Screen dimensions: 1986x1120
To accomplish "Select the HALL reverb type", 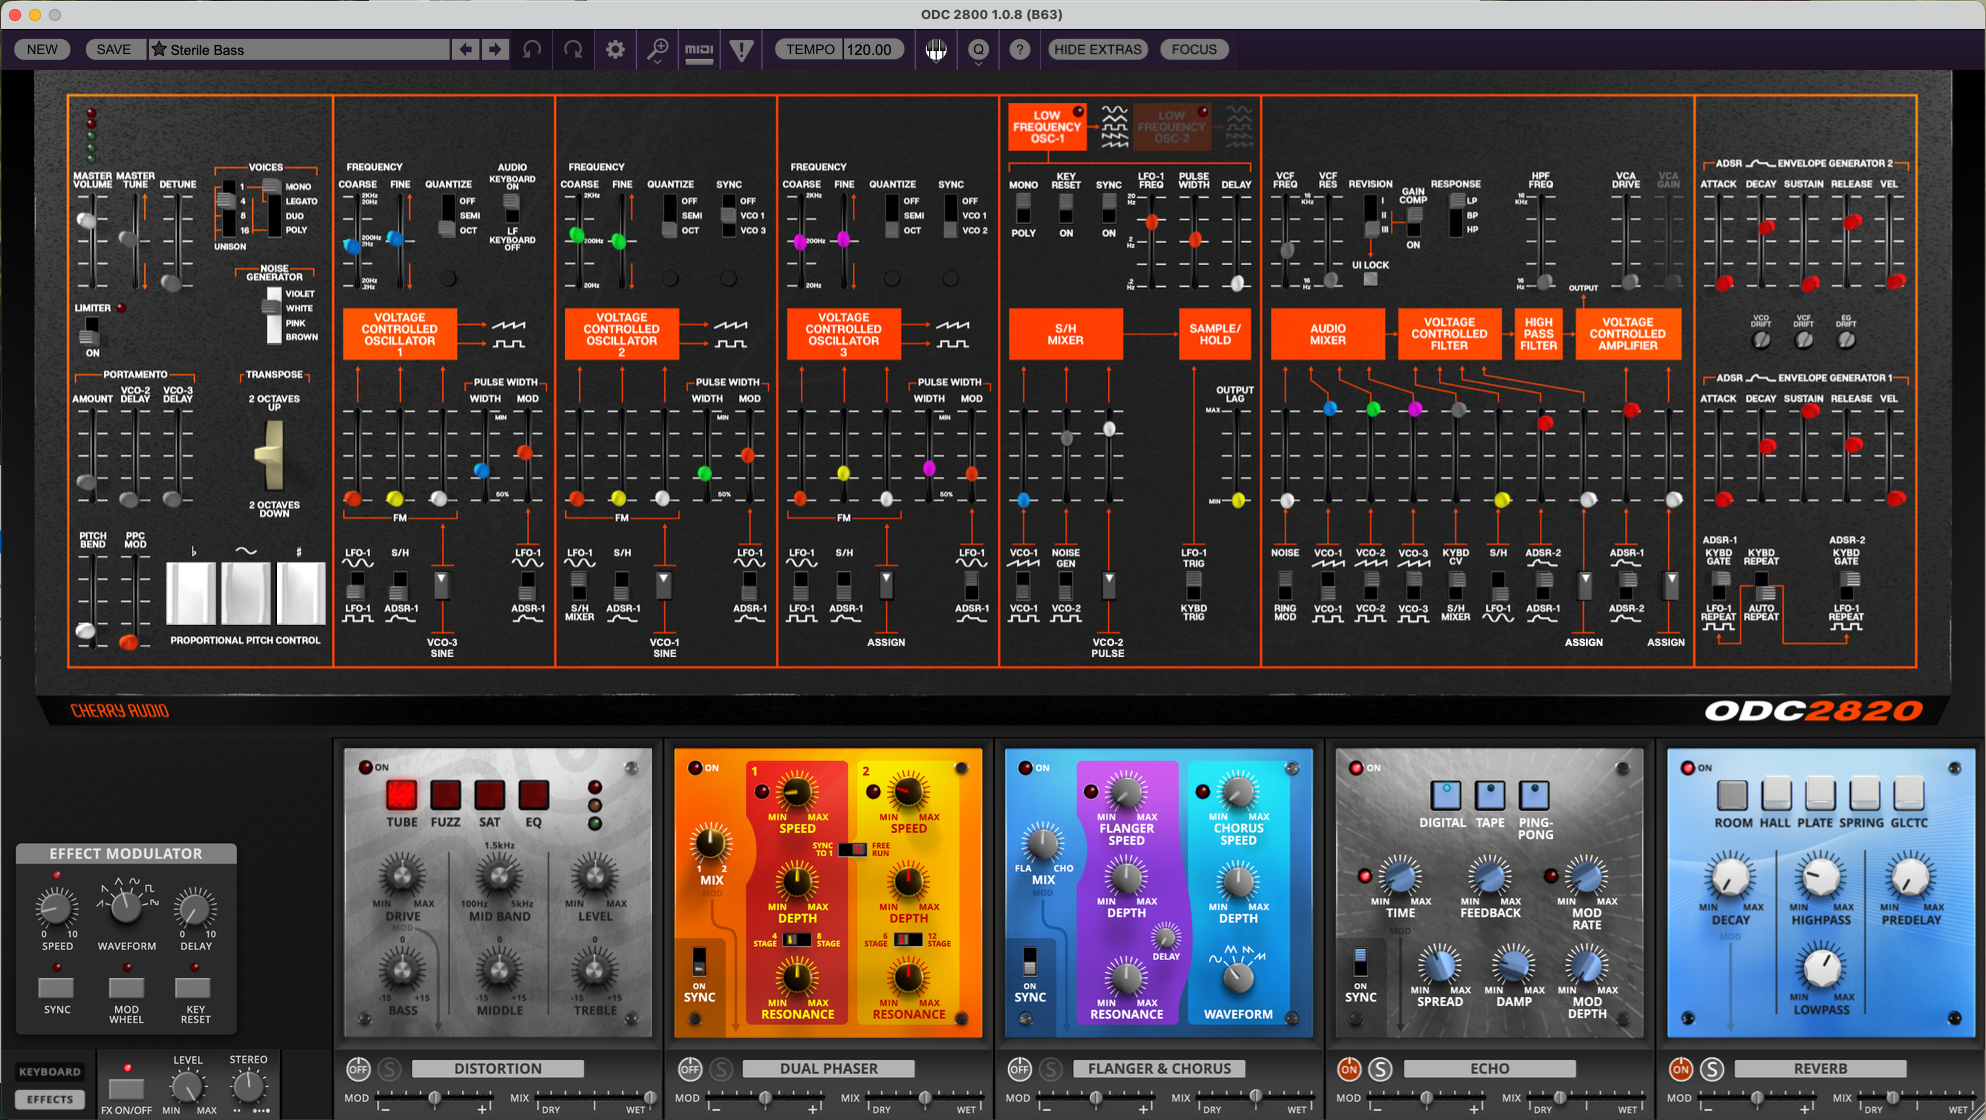I will coord(1776,795).
